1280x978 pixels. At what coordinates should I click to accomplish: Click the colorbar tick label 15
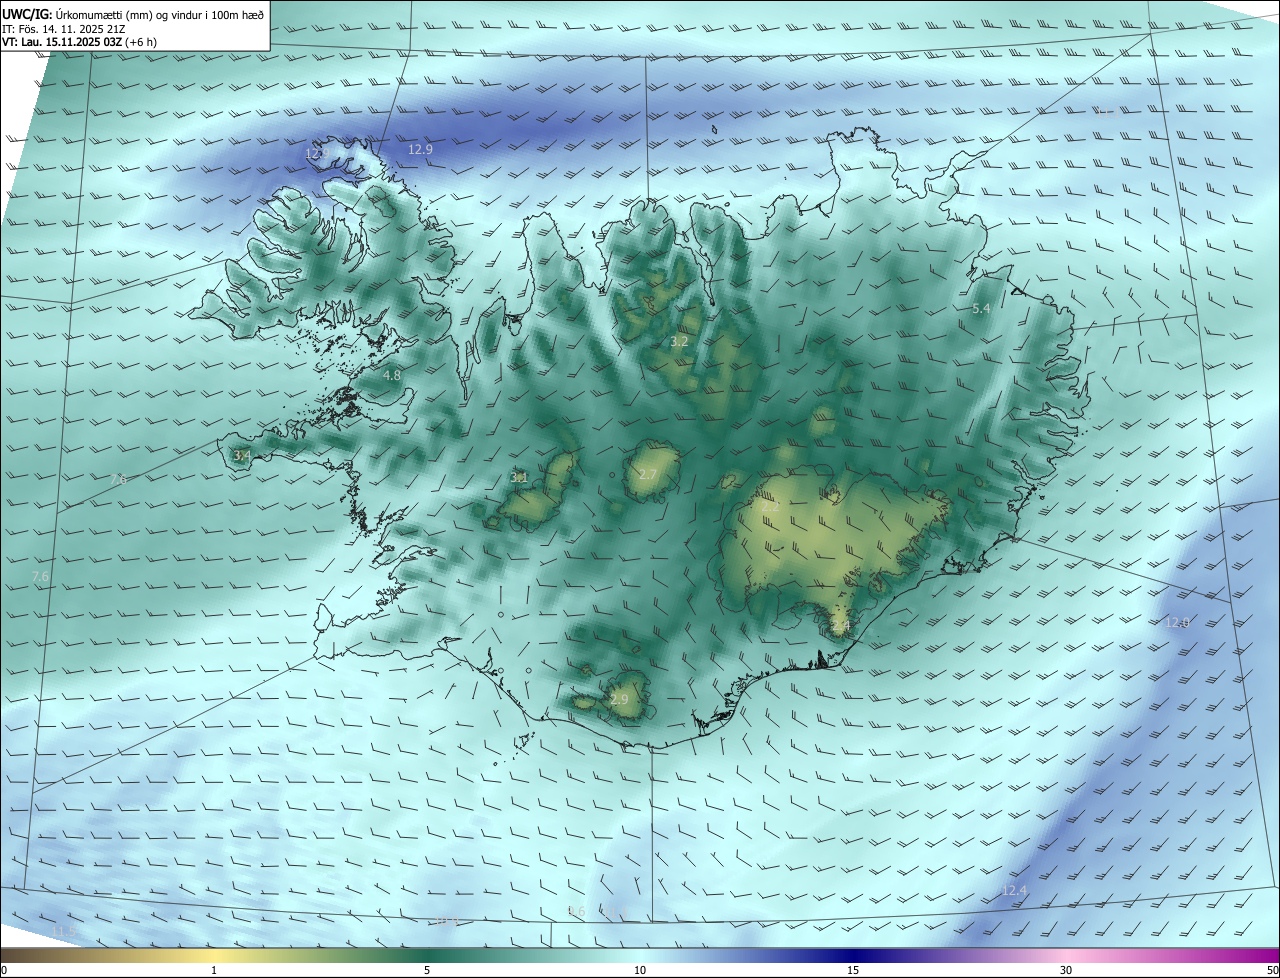(x=853, y=970)
